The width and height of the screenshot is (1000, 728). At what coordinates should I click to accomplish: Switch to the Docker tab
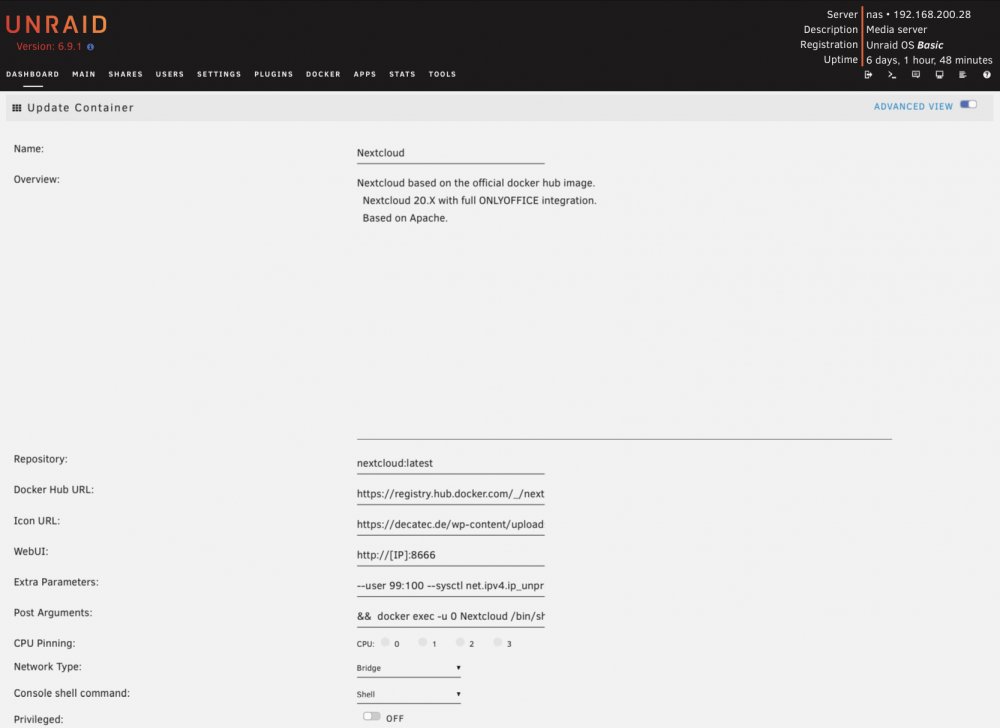[x=323, y=74]
